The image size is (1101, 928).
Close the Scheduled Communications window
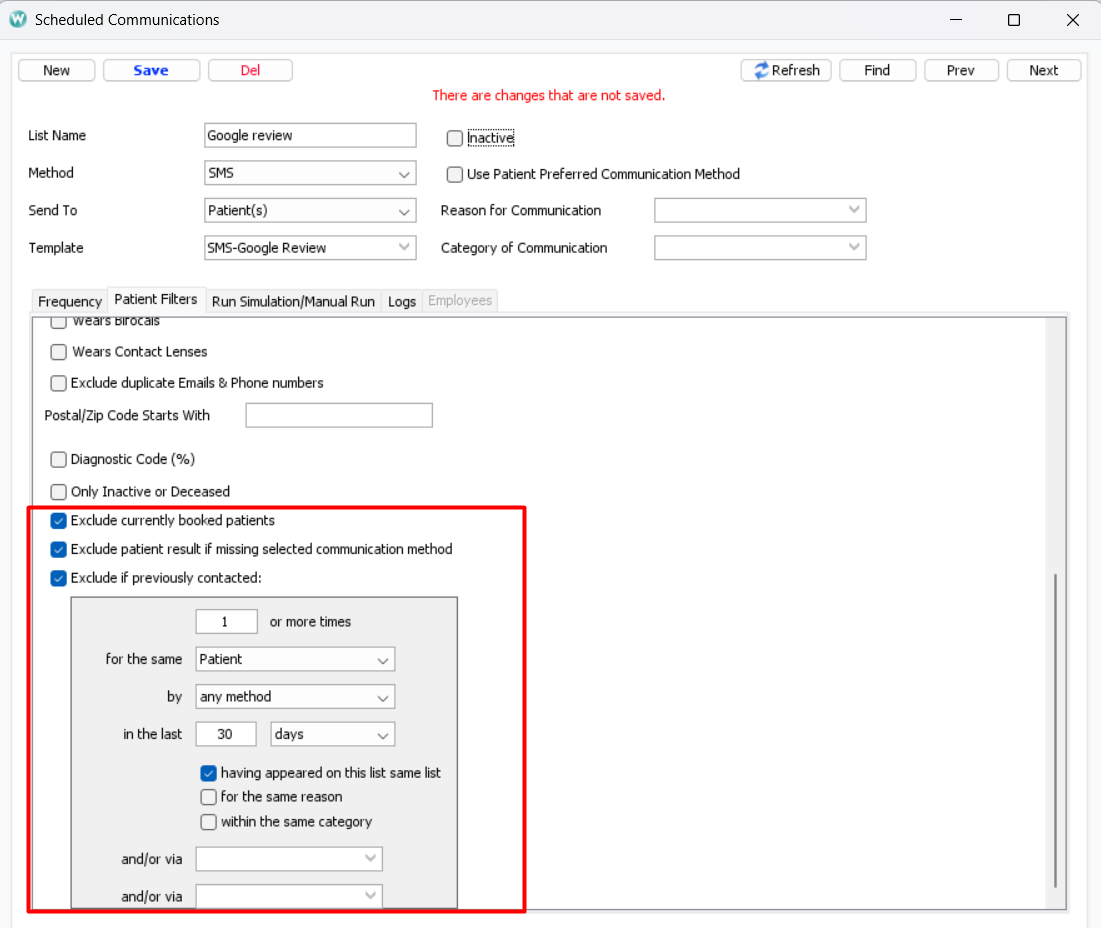pos(1073,20)
